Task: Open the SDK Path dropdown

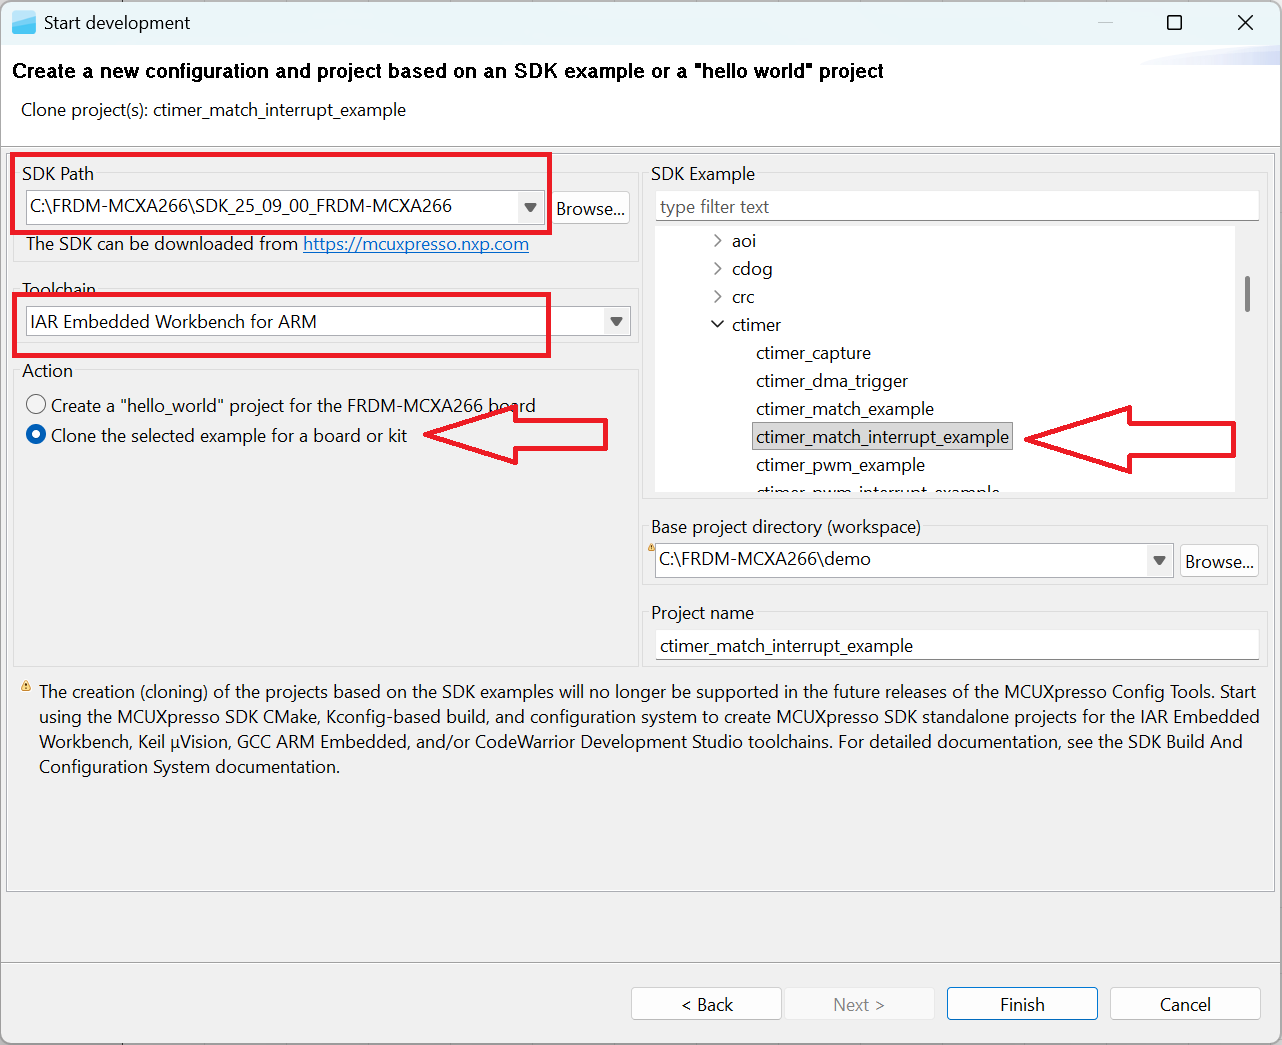Action: point(529,207)
